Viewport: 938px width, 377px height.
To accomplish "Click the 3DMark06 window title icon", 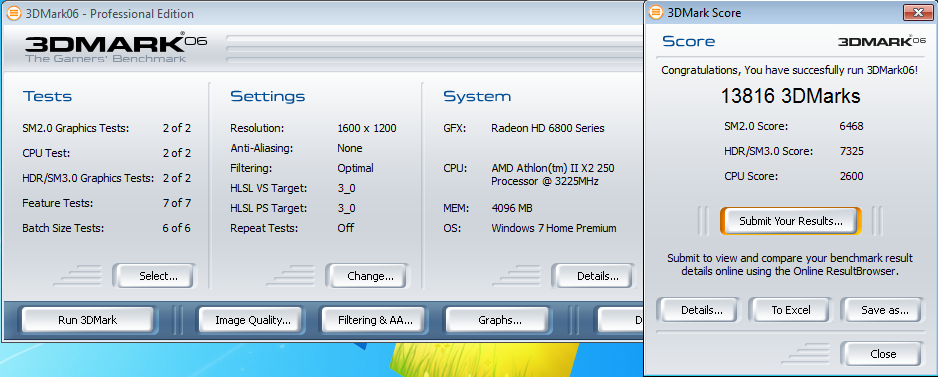I will point(13,13).
